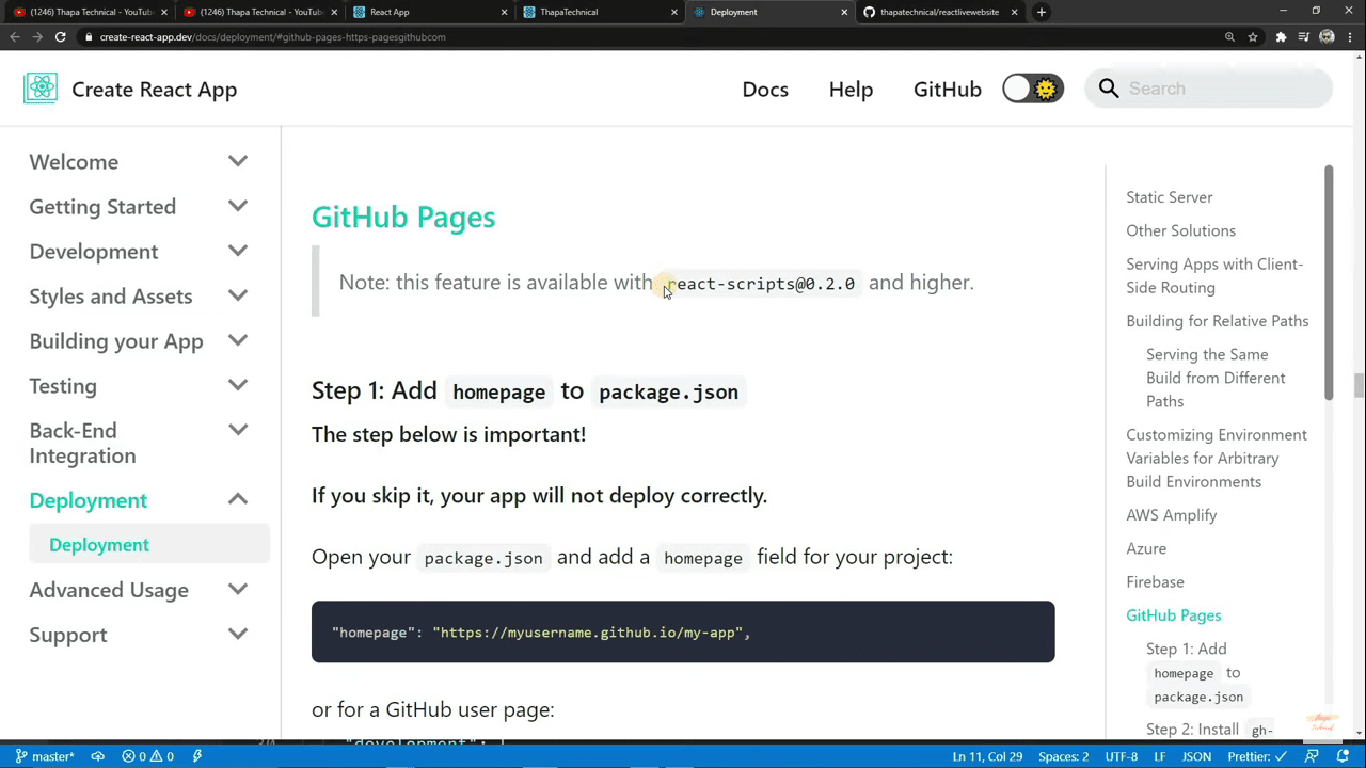Click the main page scrollbar thumb

pos(1359,384)
